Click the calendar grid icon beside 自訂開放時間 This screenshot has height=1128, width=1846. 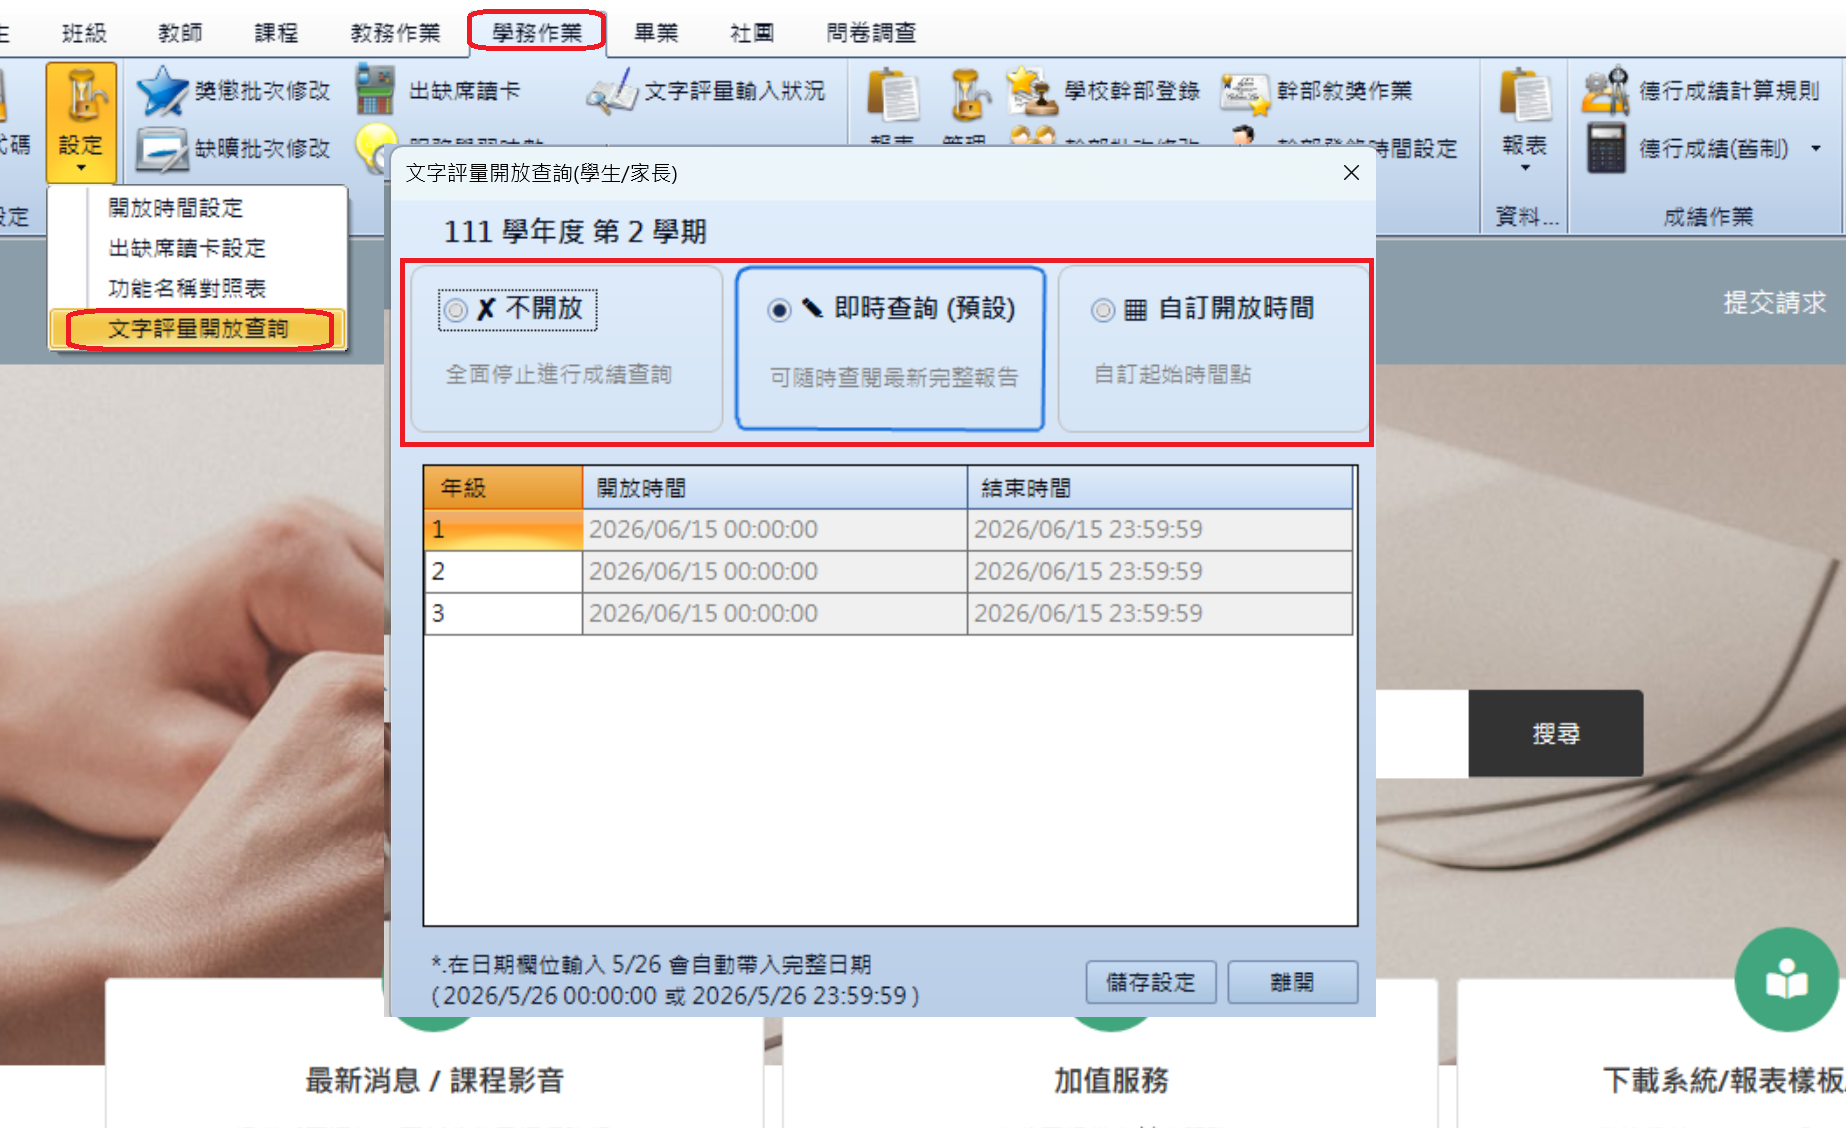[x=1135, y=310]
